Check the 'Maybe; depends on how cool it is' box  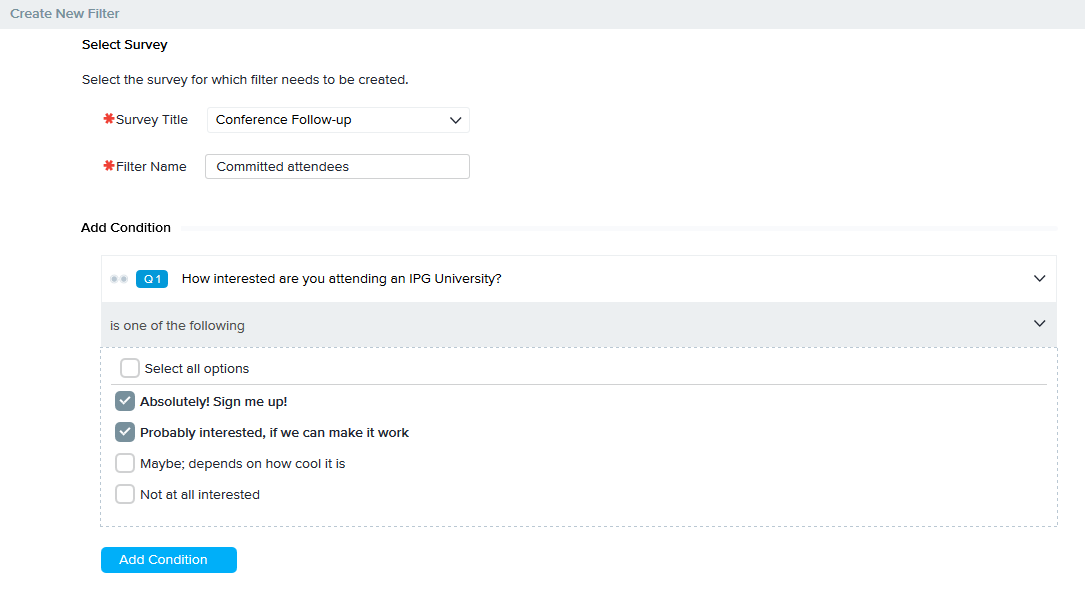(125, 463)
